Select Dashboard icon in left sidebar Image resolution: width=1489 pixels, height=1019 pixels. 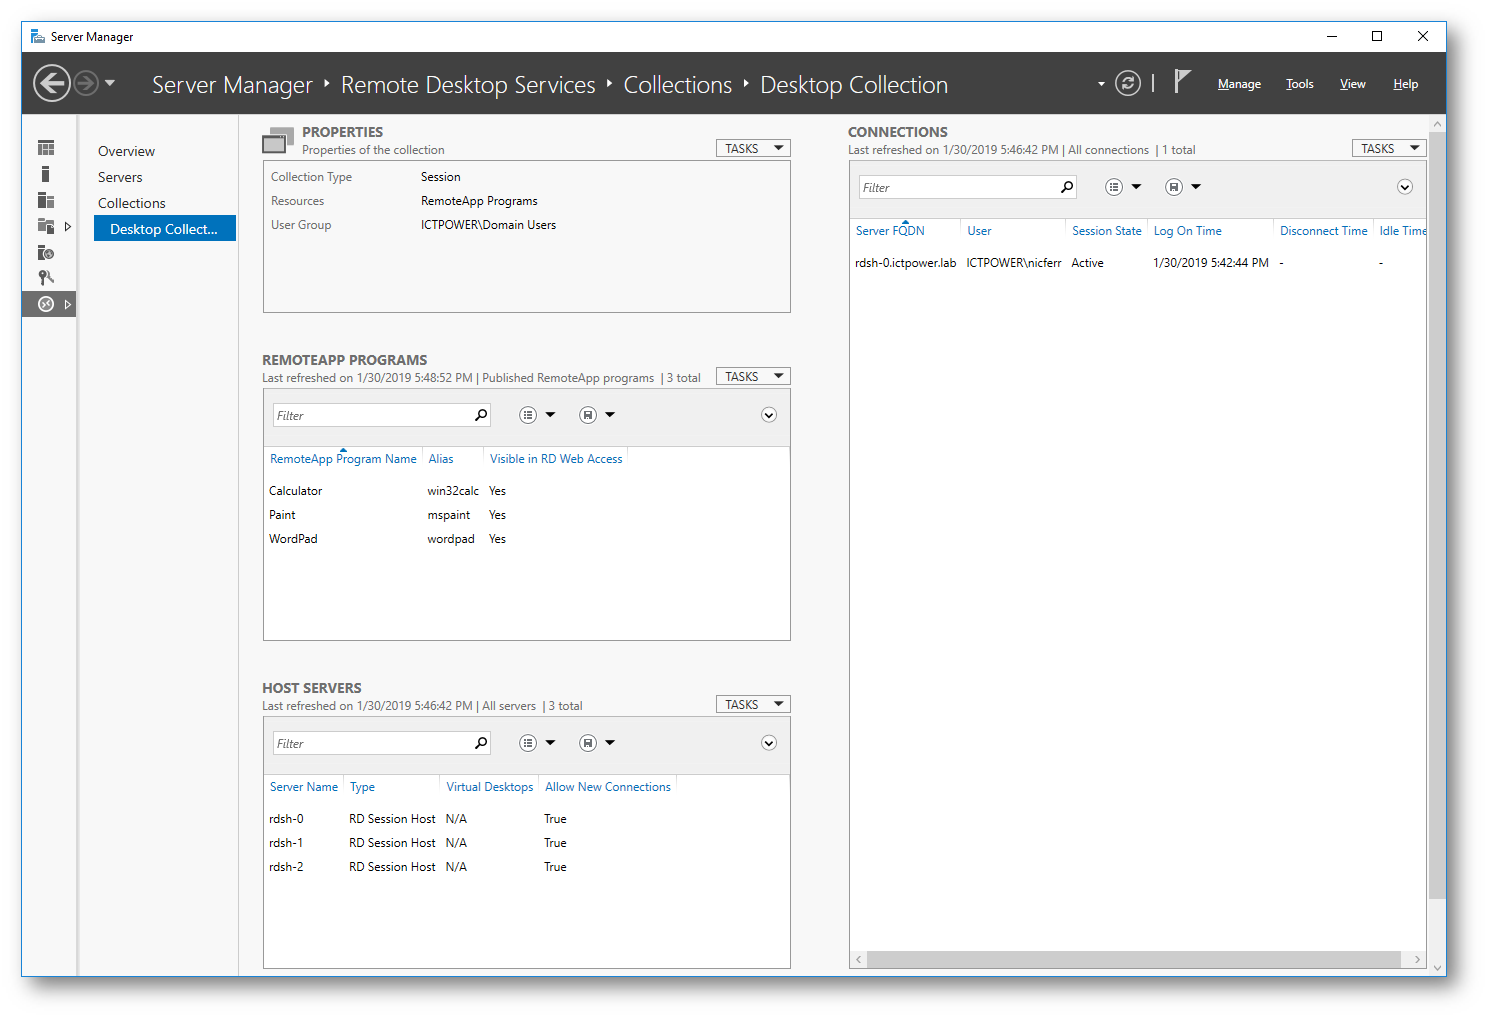coord(46,148)
